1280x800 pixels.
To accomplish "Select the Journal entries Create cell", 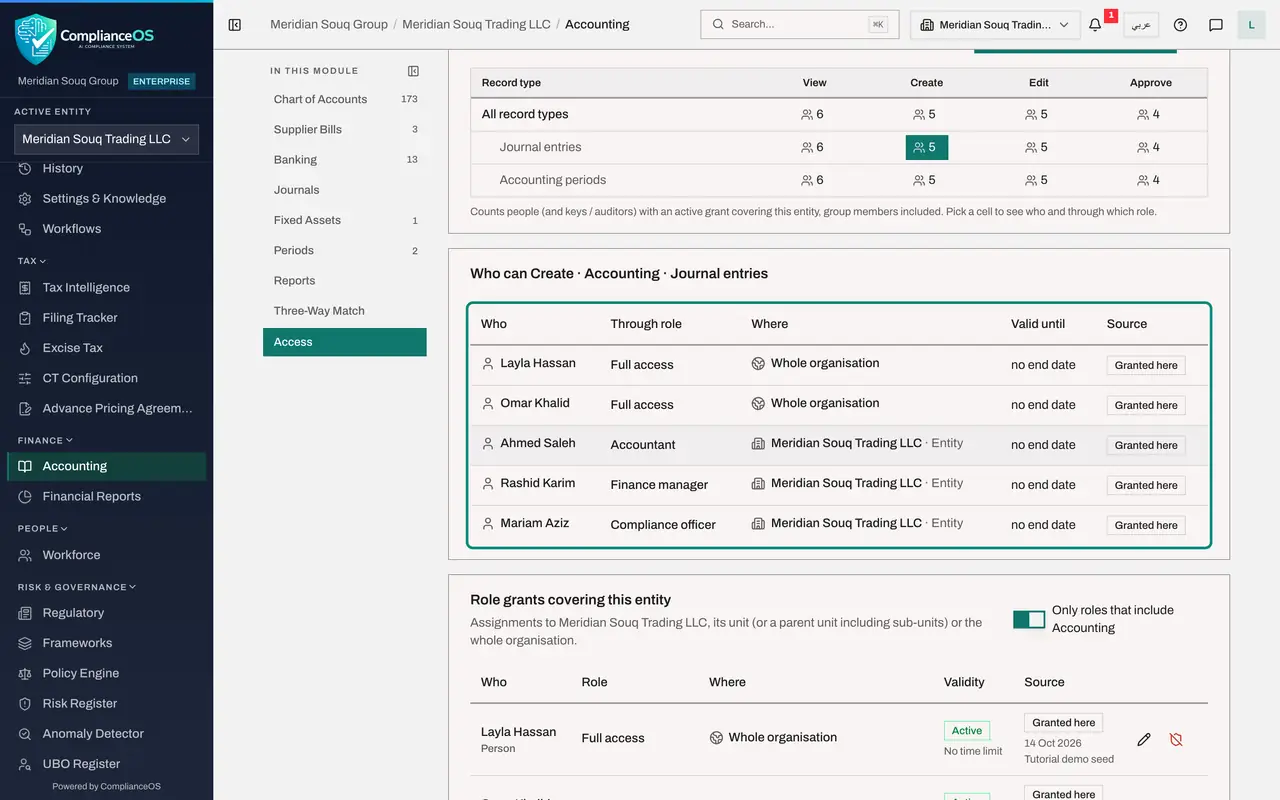I will pos(927,147).
